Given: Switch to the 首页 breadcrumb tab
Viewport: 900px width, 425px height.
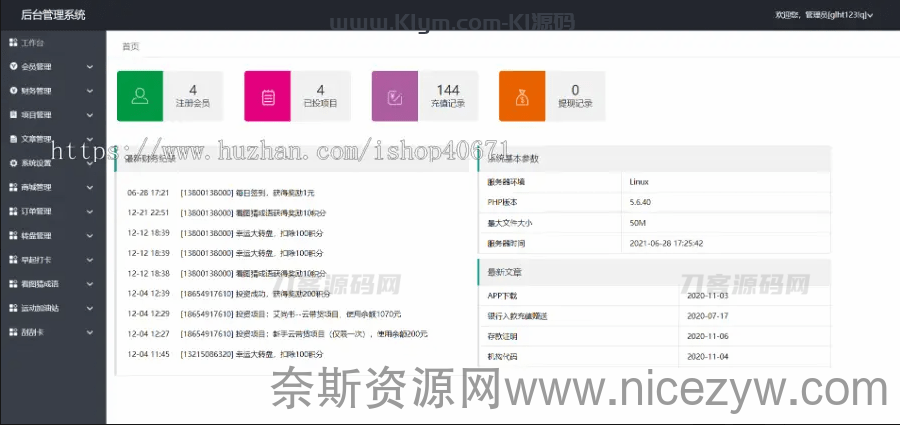Looking at the screenshot, I should pos(130,47).
